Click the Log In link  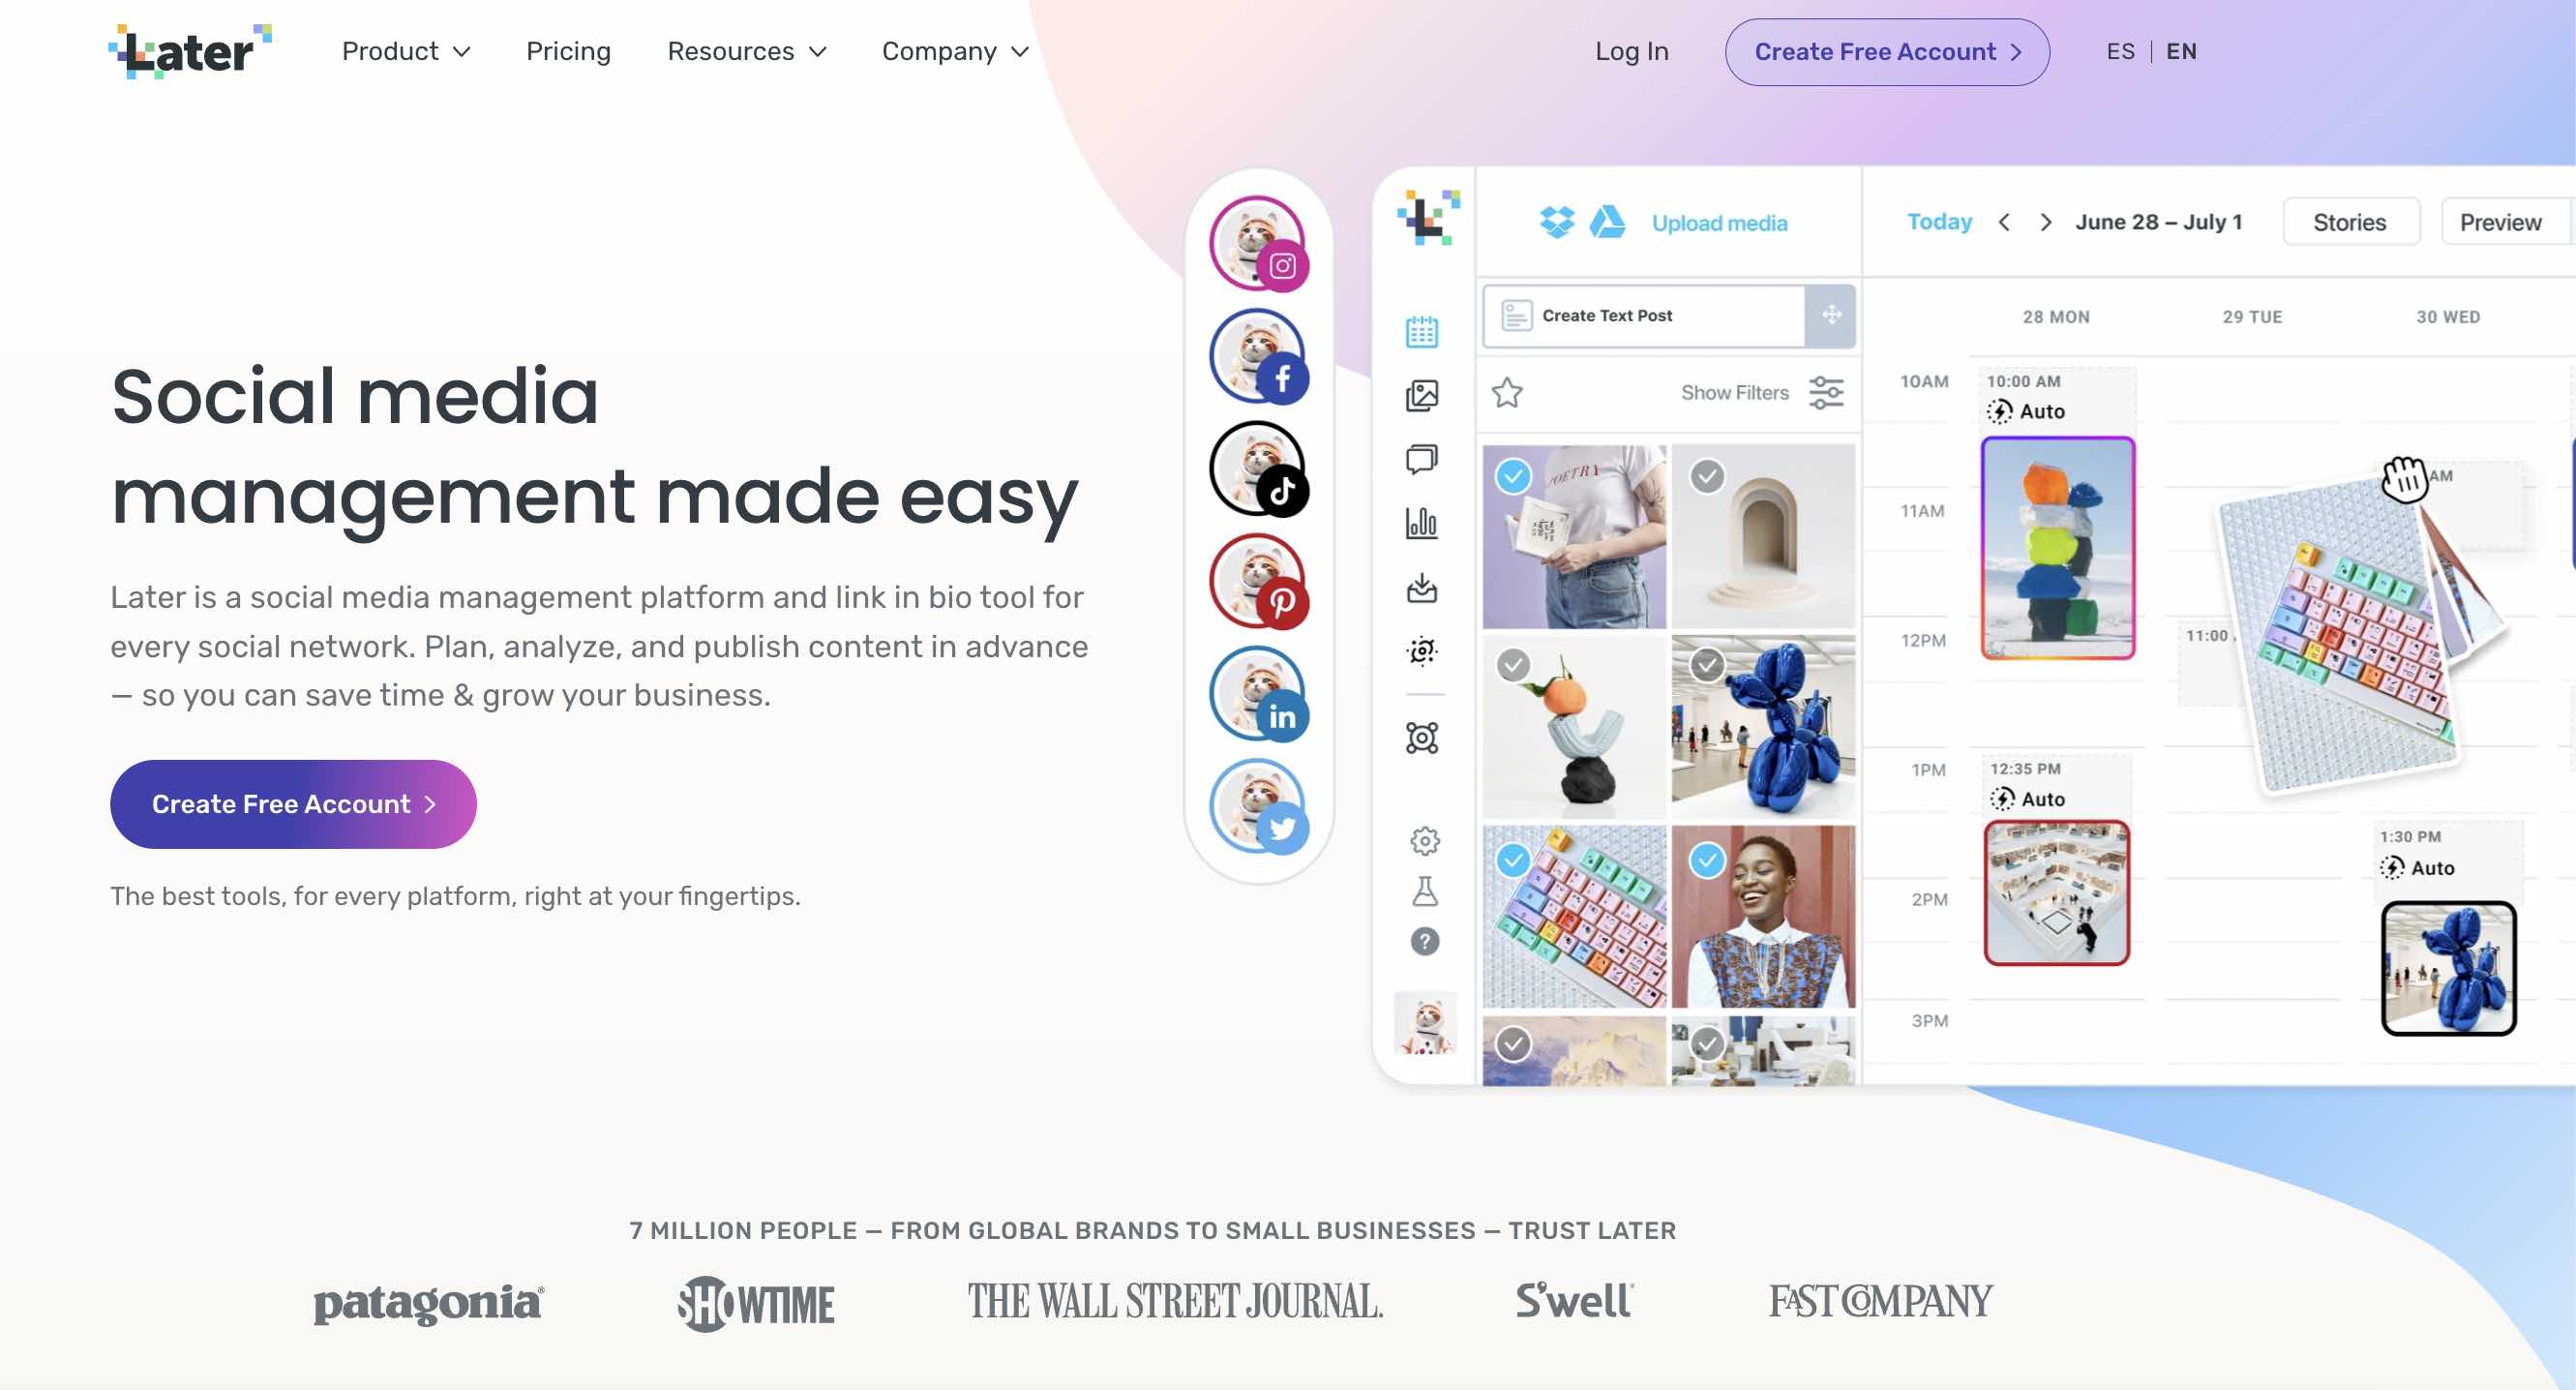point(1632,49)
